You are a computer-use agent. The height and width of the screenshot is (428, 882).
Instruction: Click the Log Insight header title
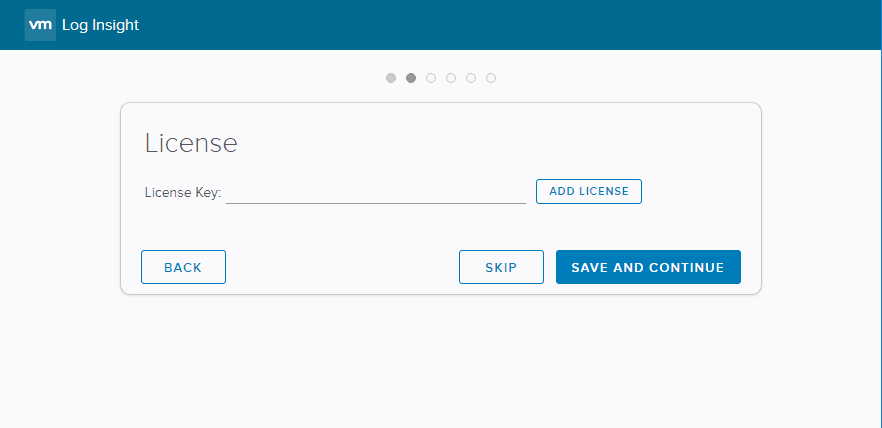click(100, 25)
